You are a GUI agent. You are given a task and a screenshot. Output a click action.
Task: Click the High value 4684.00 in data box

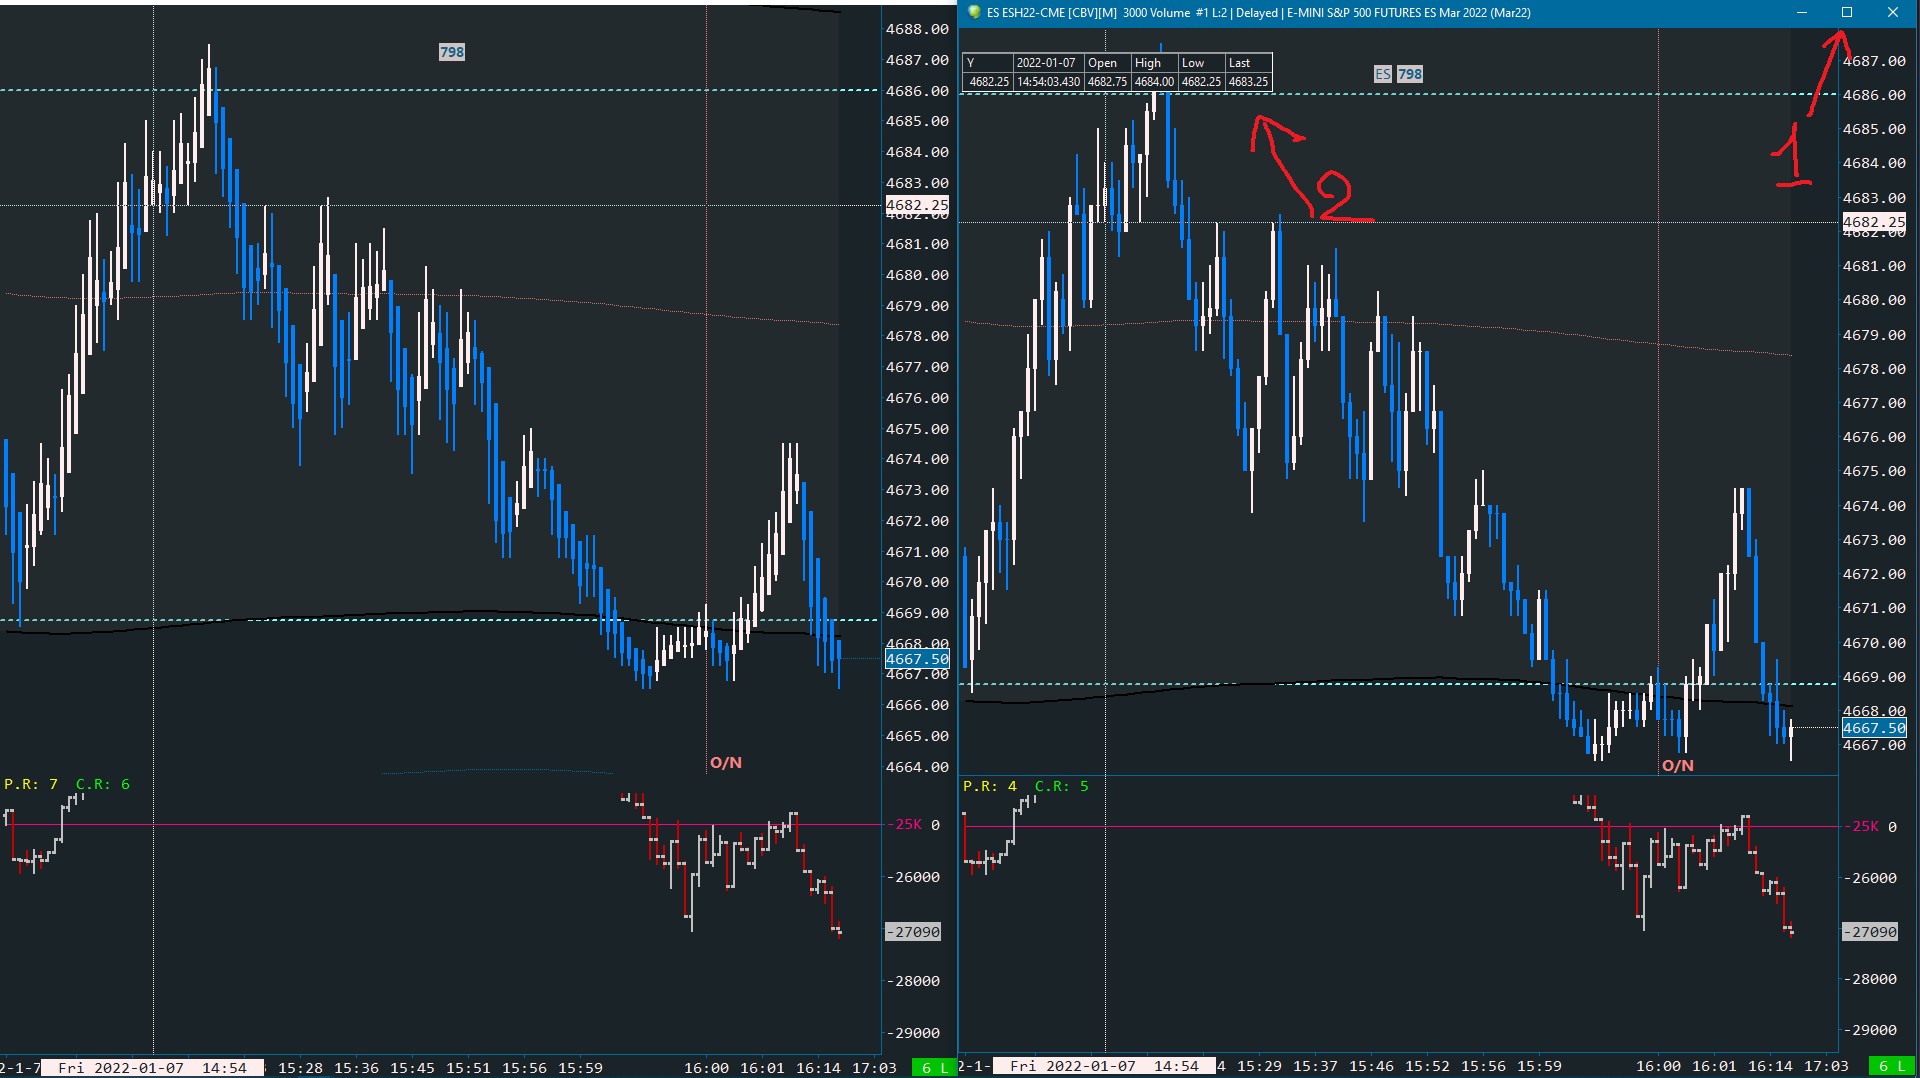coord(1154,82)
